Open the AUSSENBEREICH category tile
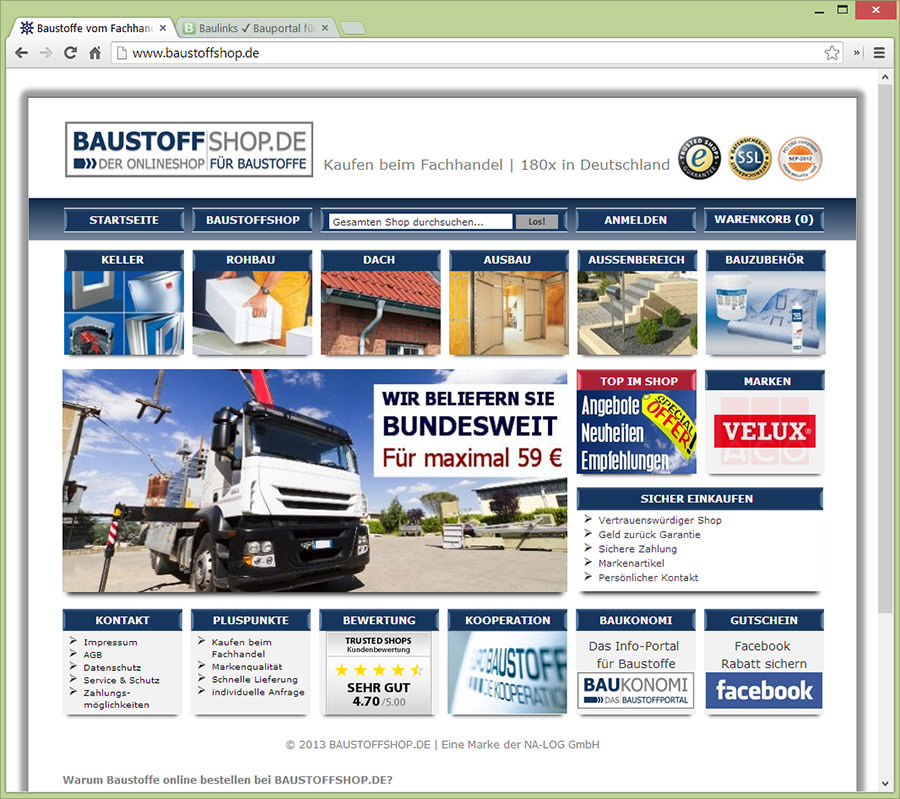Image resolution: width=900 pixels, height=799 pixels. (x=637, y=302)
